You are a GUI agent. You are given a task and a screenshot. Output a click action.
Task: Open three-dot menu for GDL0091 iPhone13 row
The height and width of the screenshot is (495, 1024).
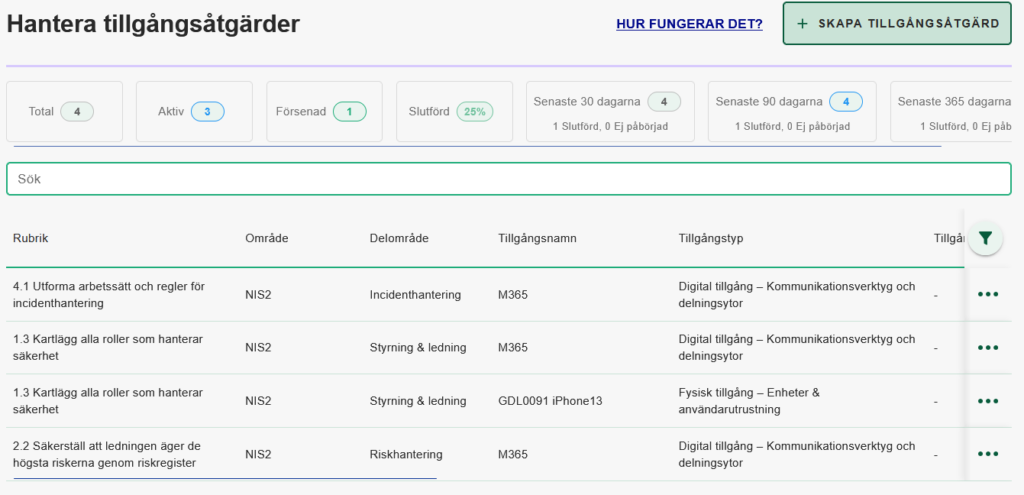[x=988, y=401]
